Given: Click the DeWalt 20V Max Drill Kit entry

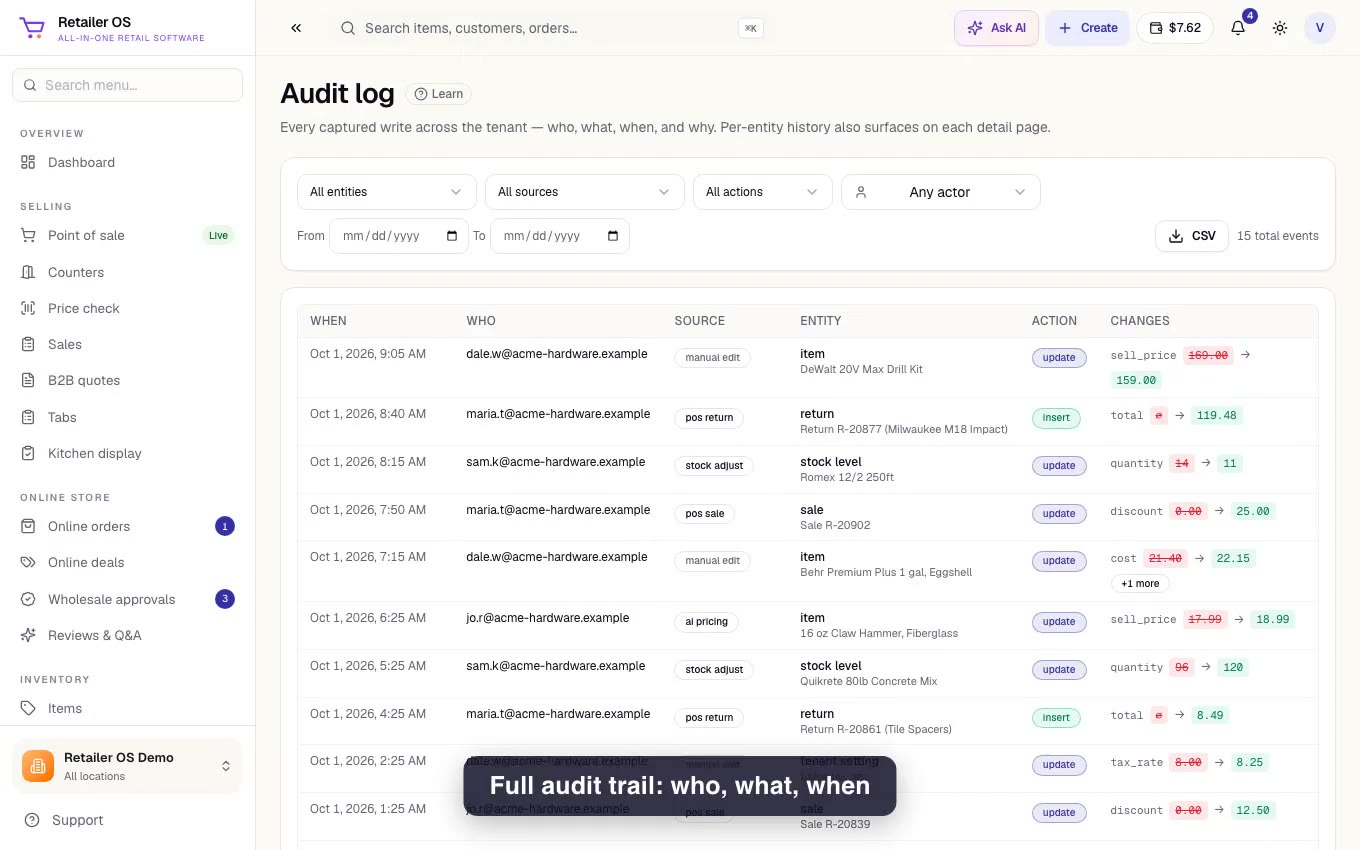Looking at the screenshot, I should pos(861,369).
